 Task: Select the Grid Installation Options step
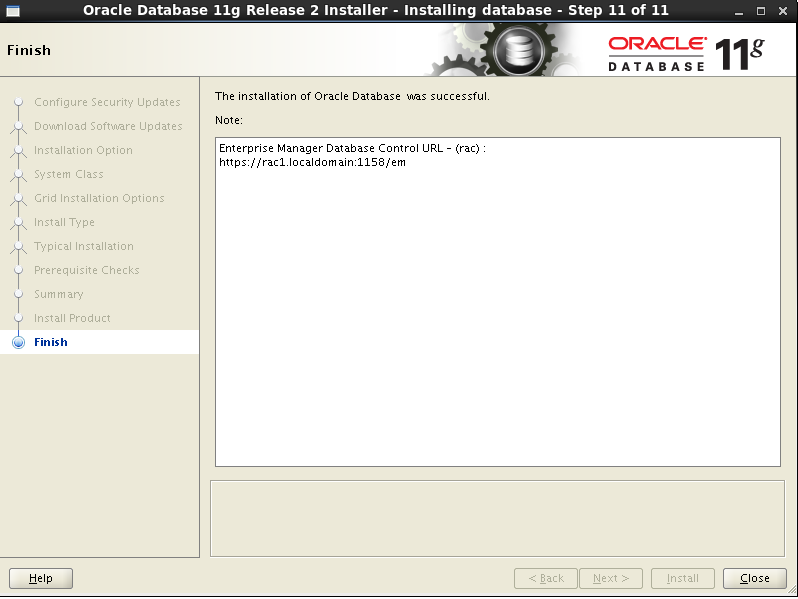coord(99,198)
